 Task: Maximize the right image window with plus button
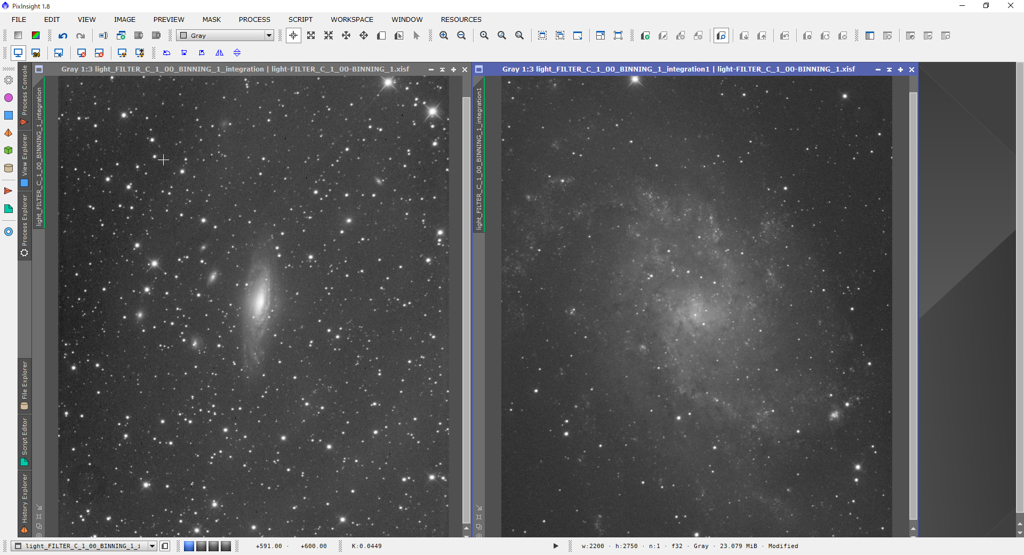point(900,69)
